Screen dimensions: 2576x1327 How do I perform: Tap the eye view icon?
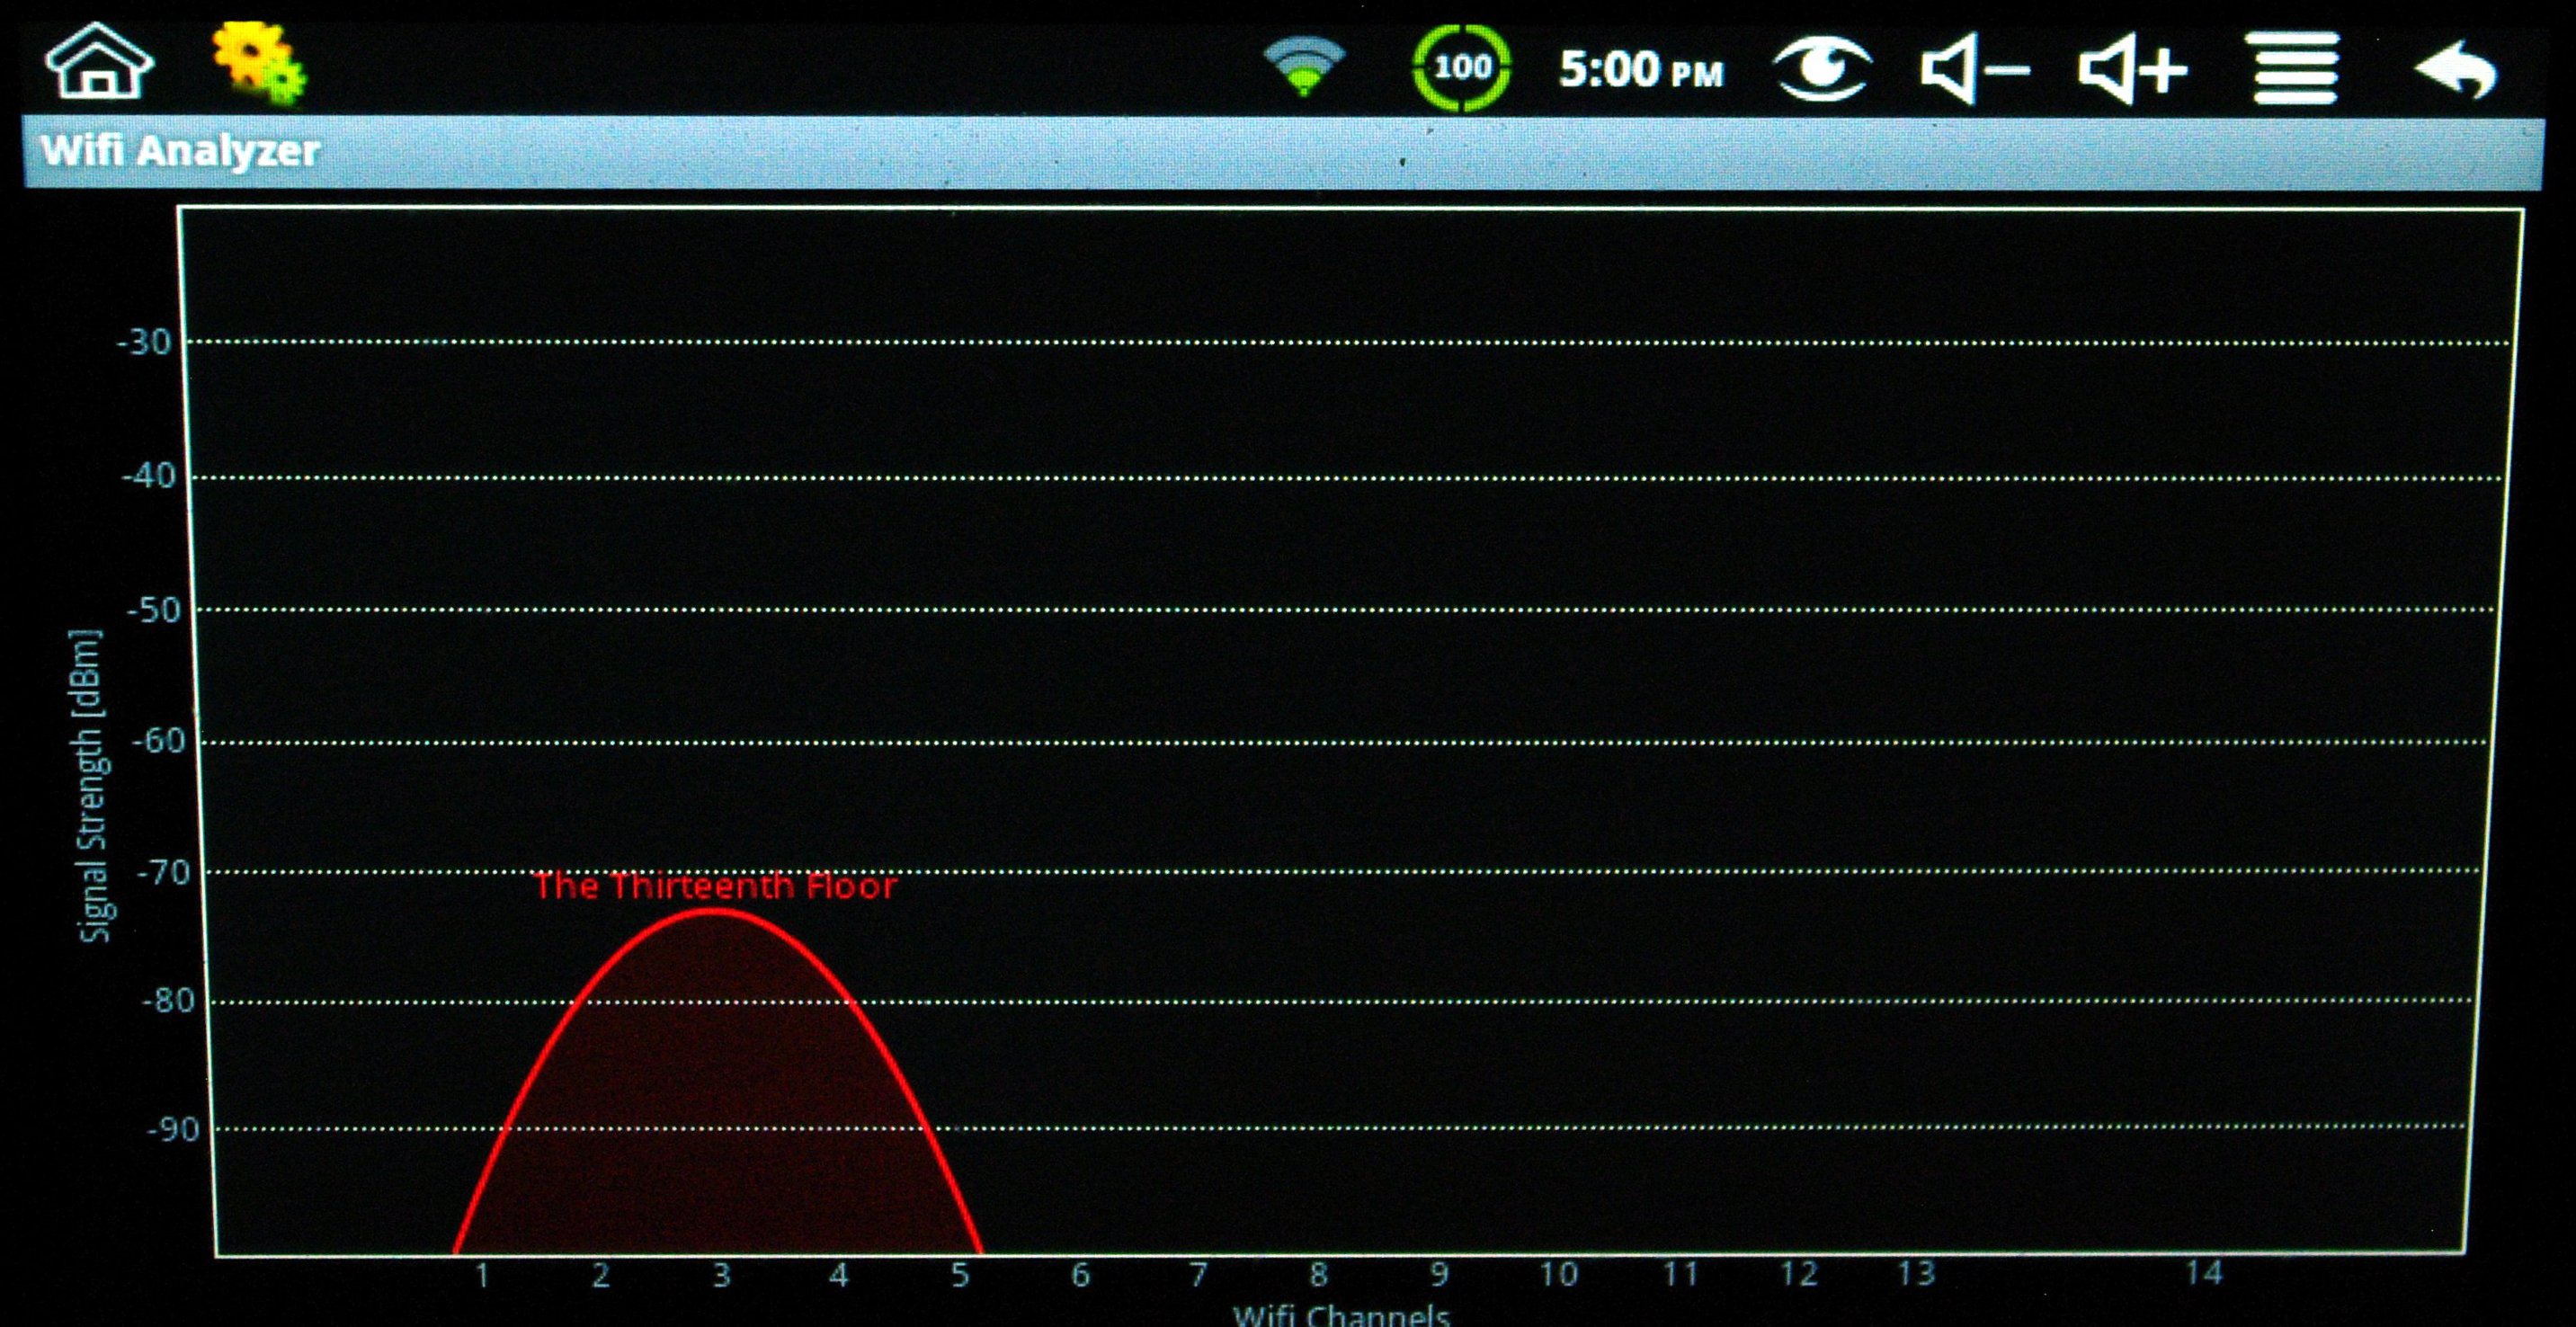pyautogui.click(x=1822, y=69)
